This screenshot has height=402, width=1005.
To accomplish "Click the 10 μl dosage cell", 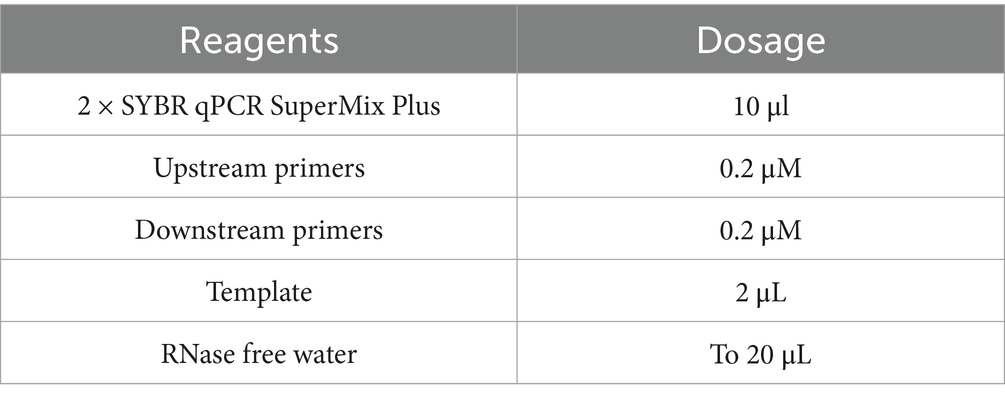I will tap(760, 107).
